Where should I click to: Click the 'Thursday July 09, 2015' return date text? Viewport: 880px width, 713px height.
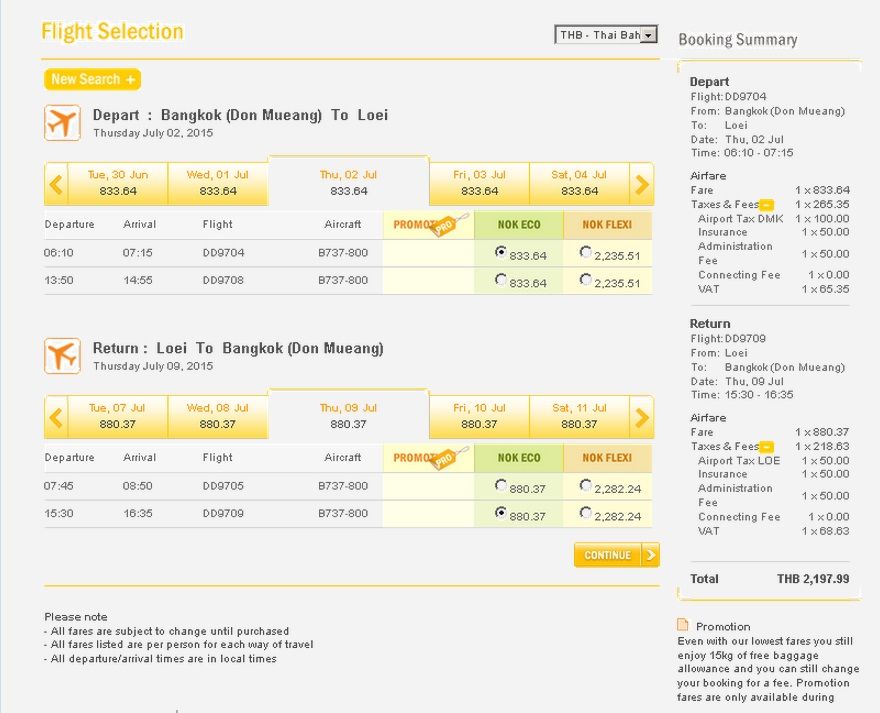[153, 366]
